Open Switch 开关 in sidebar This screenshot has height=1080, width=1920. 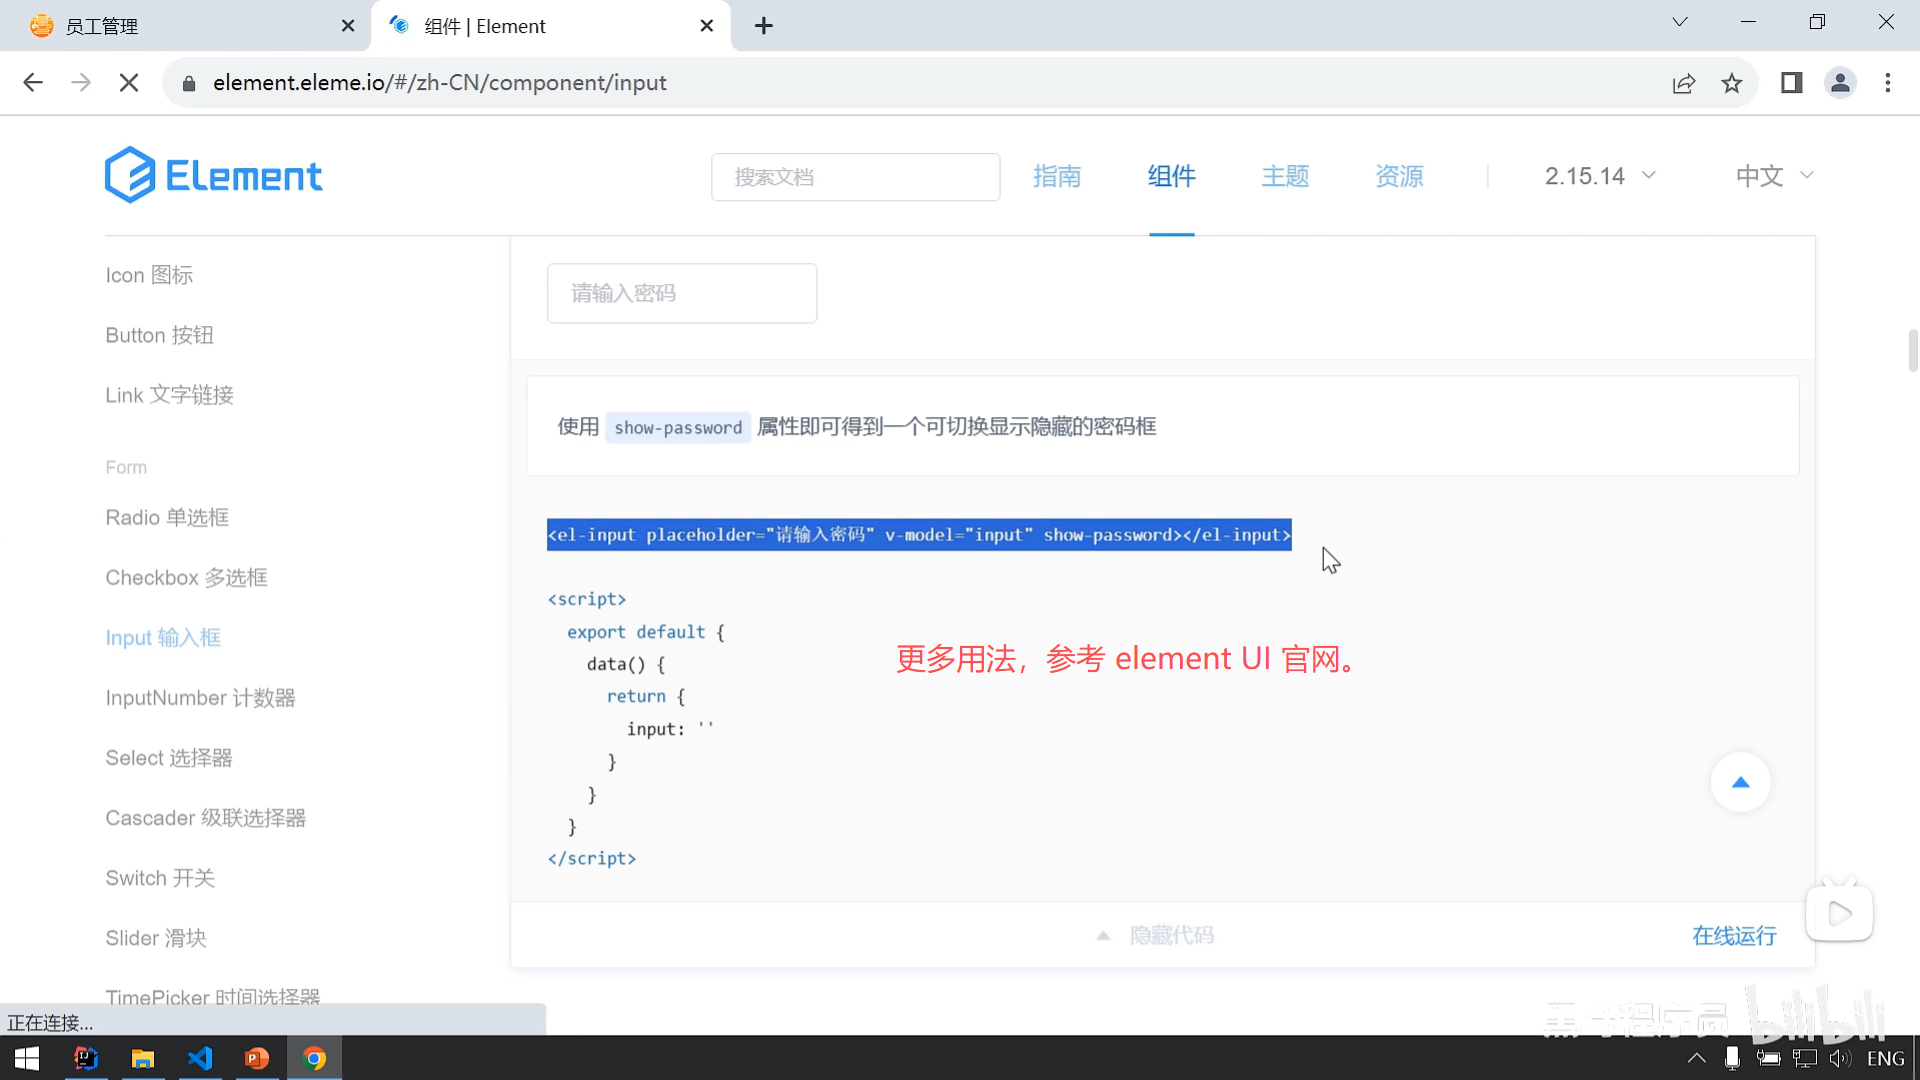tap(160, 878)
